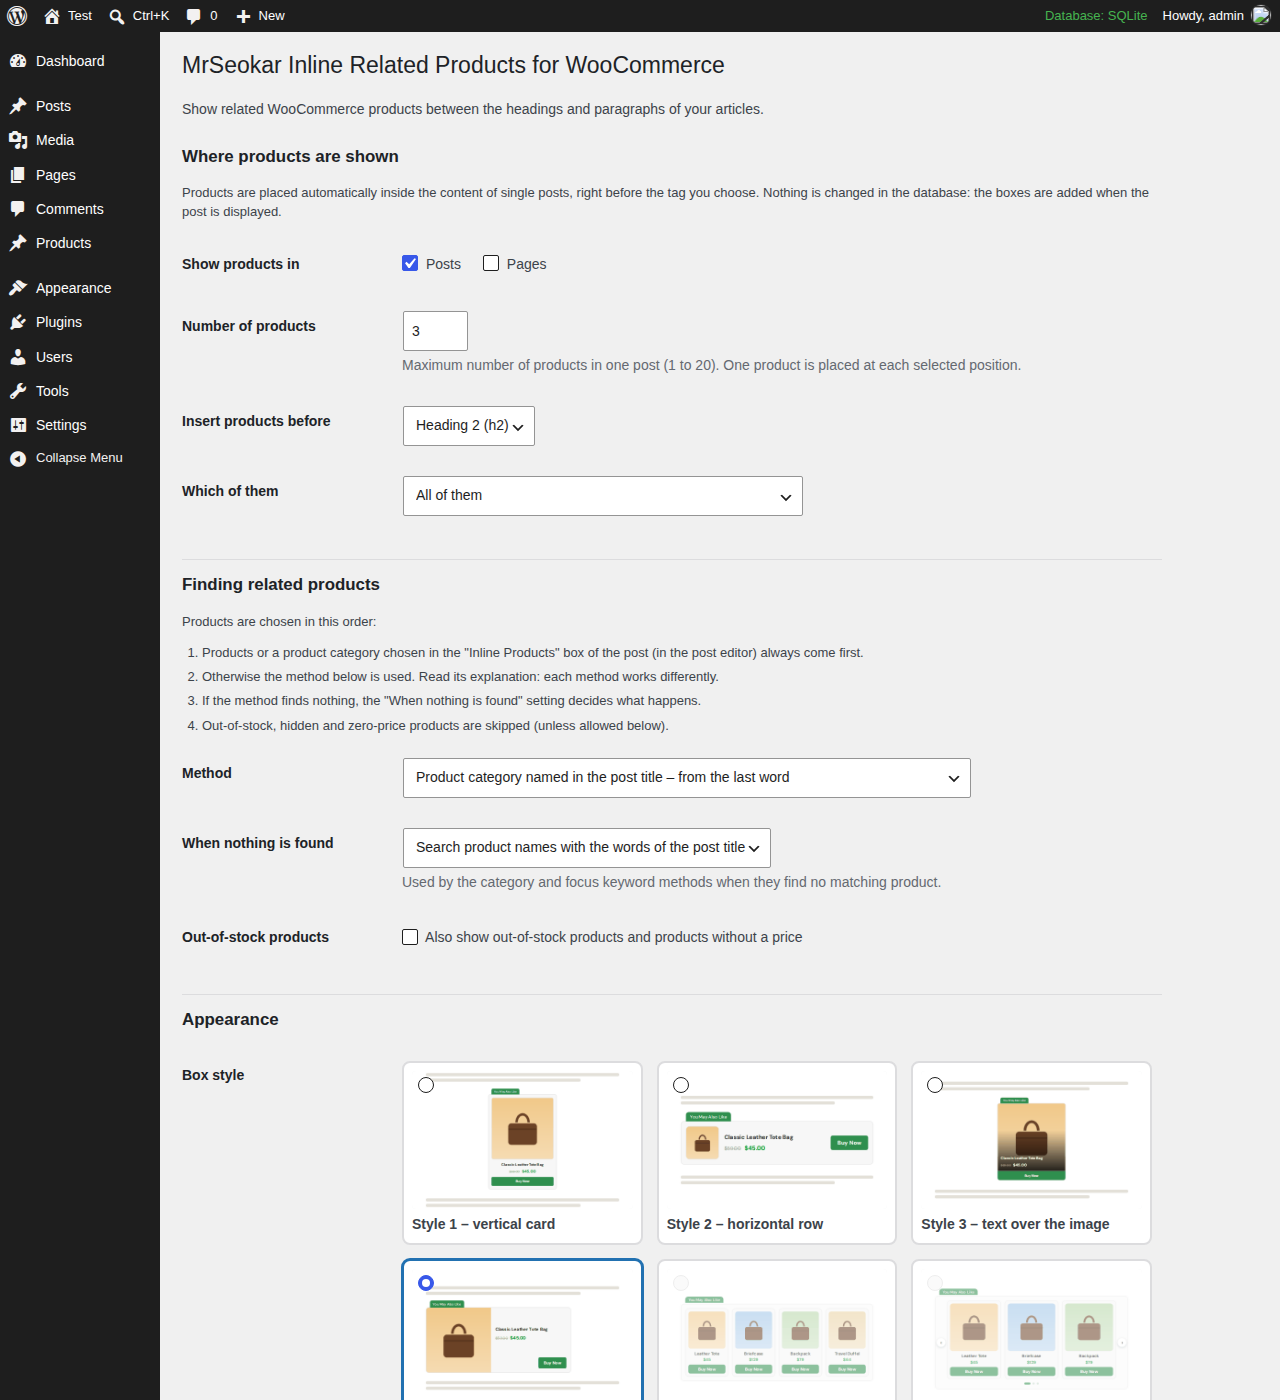Image resolution: width=1280 pixels, height=1400 pixels.
Task: Click the Howdy, admin link
Action: [1203, 16]
